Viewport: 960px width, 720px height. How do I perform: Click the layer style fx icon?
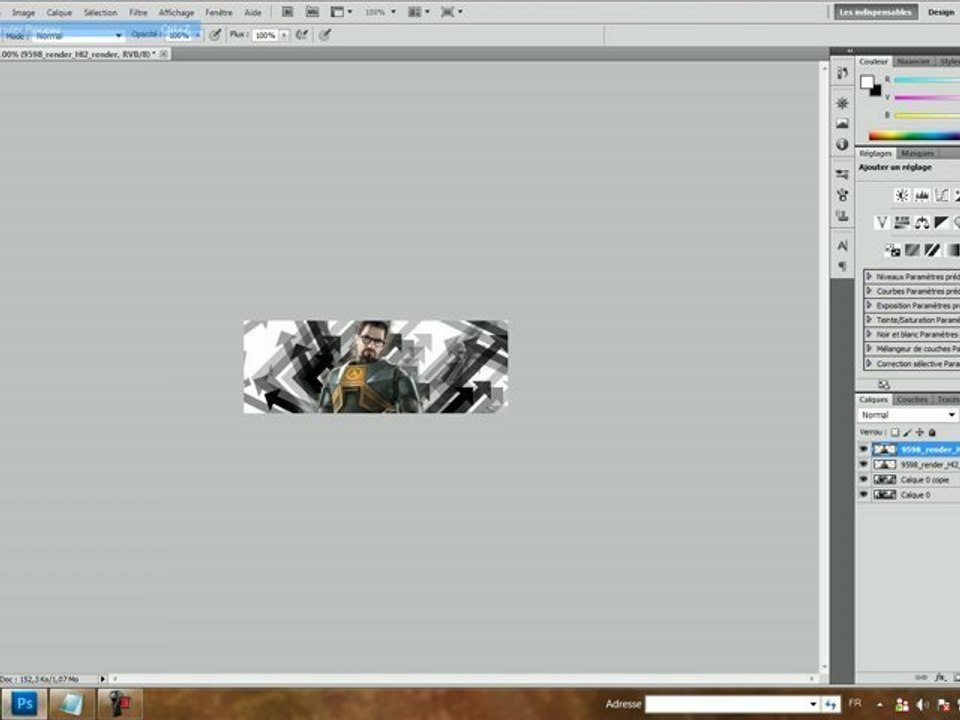940,677
